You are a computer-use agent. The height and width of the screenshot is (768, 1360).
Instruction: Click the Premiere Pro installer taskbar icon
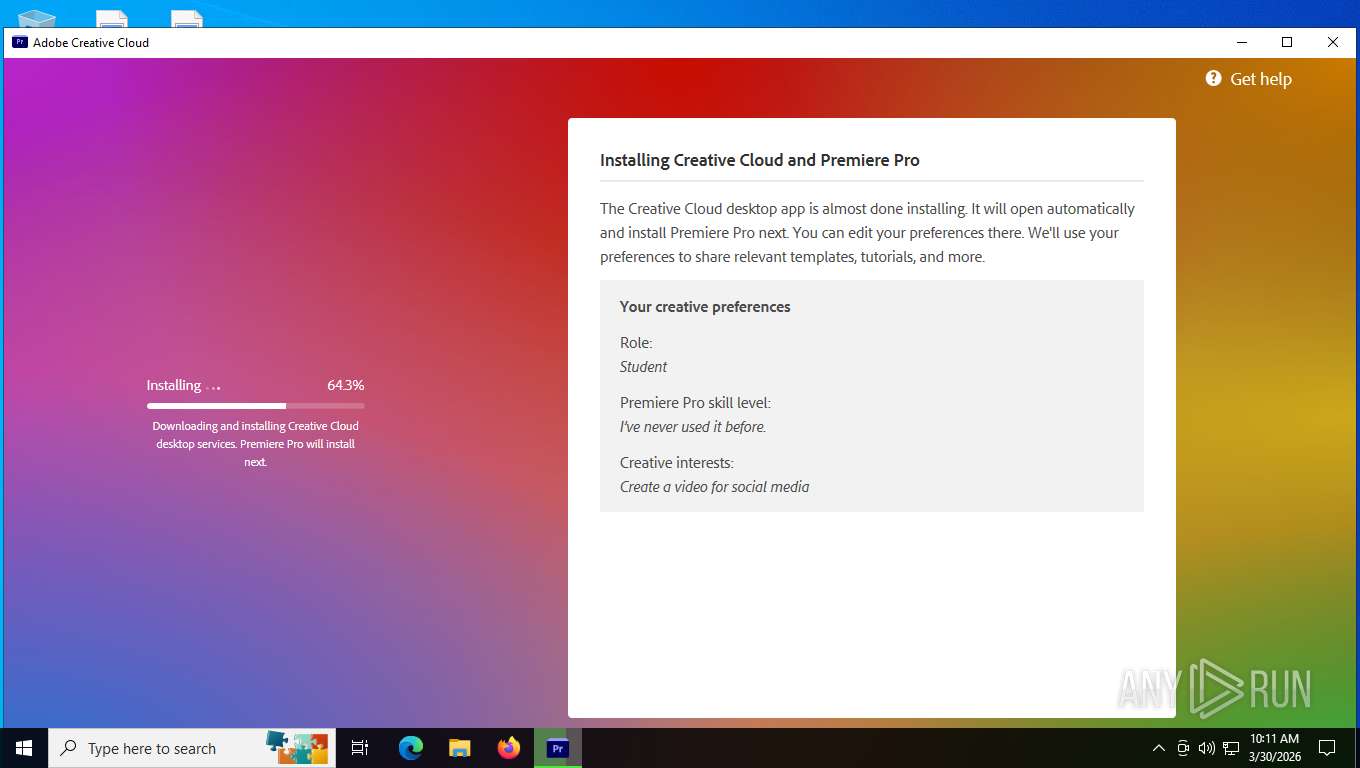(x=558, y=748)
